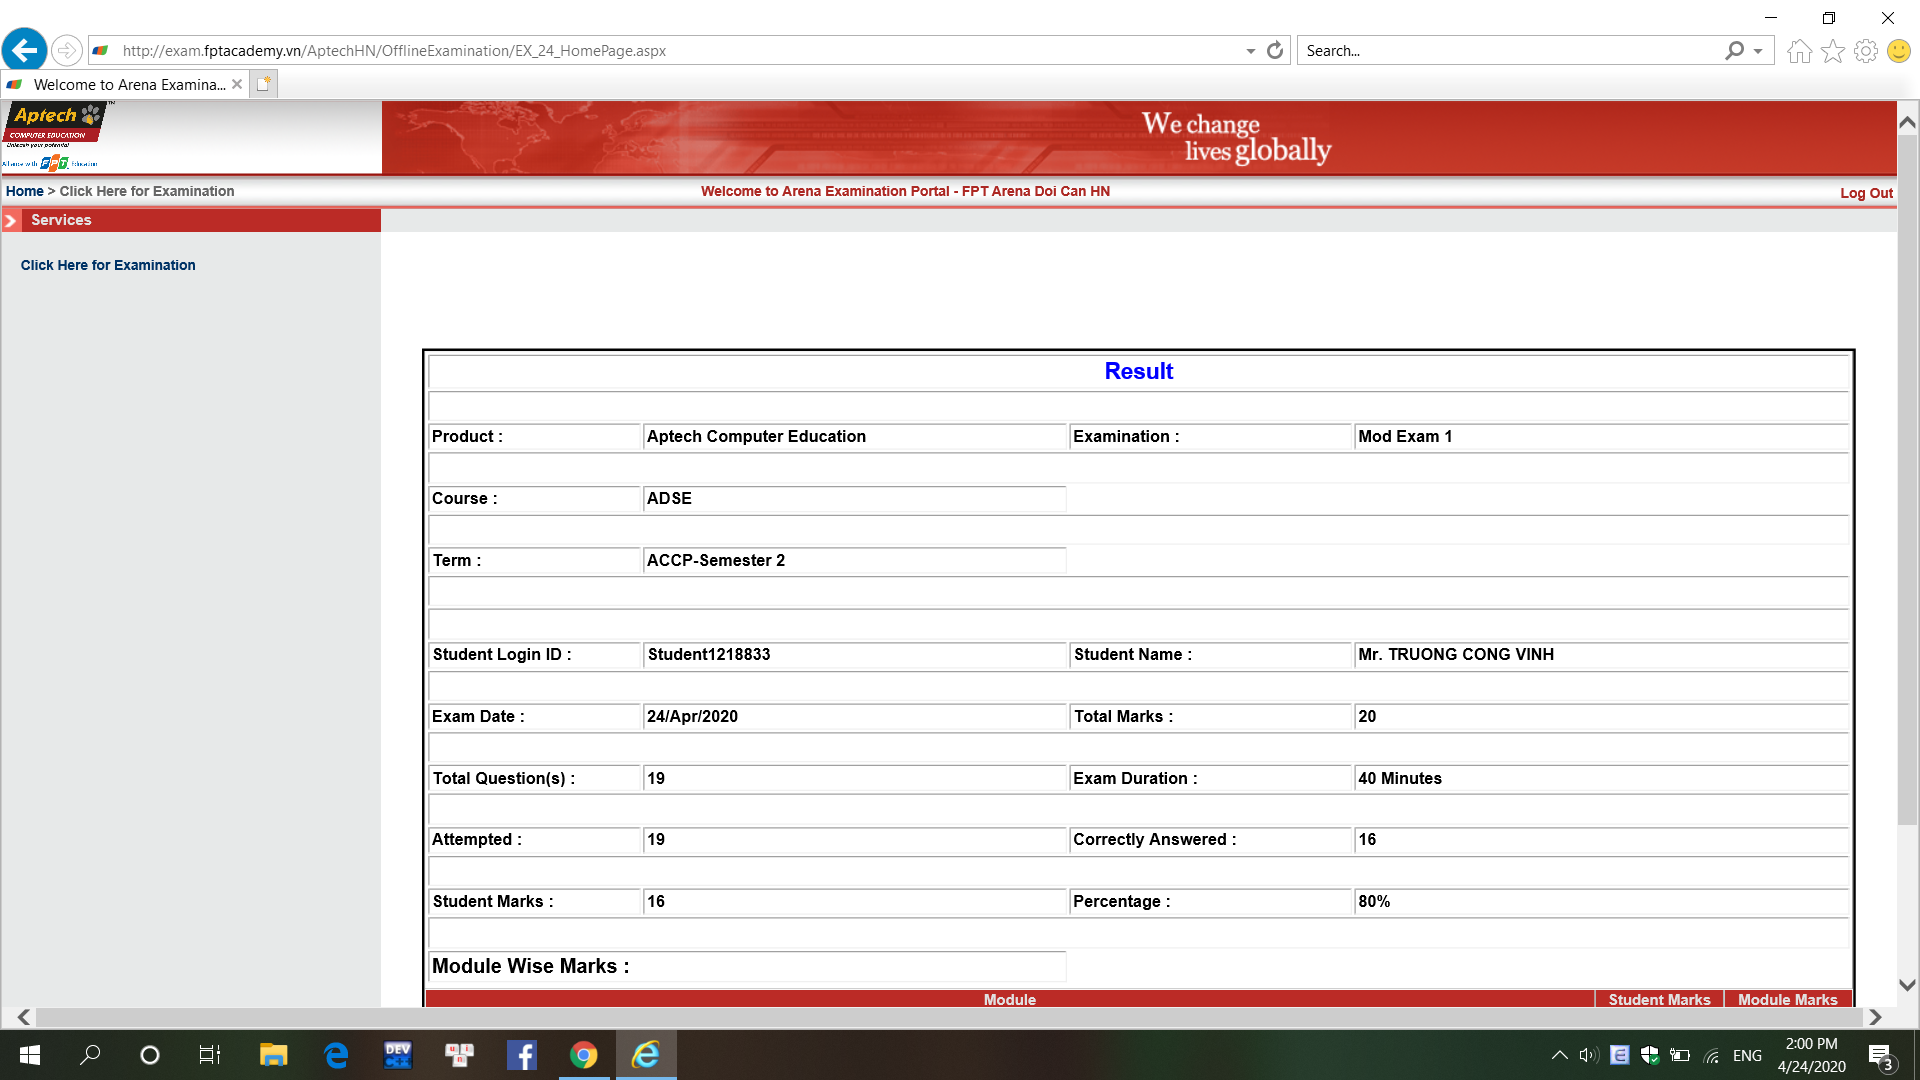Open the Wi-Fi network tray icon

coord(1712,1055)
